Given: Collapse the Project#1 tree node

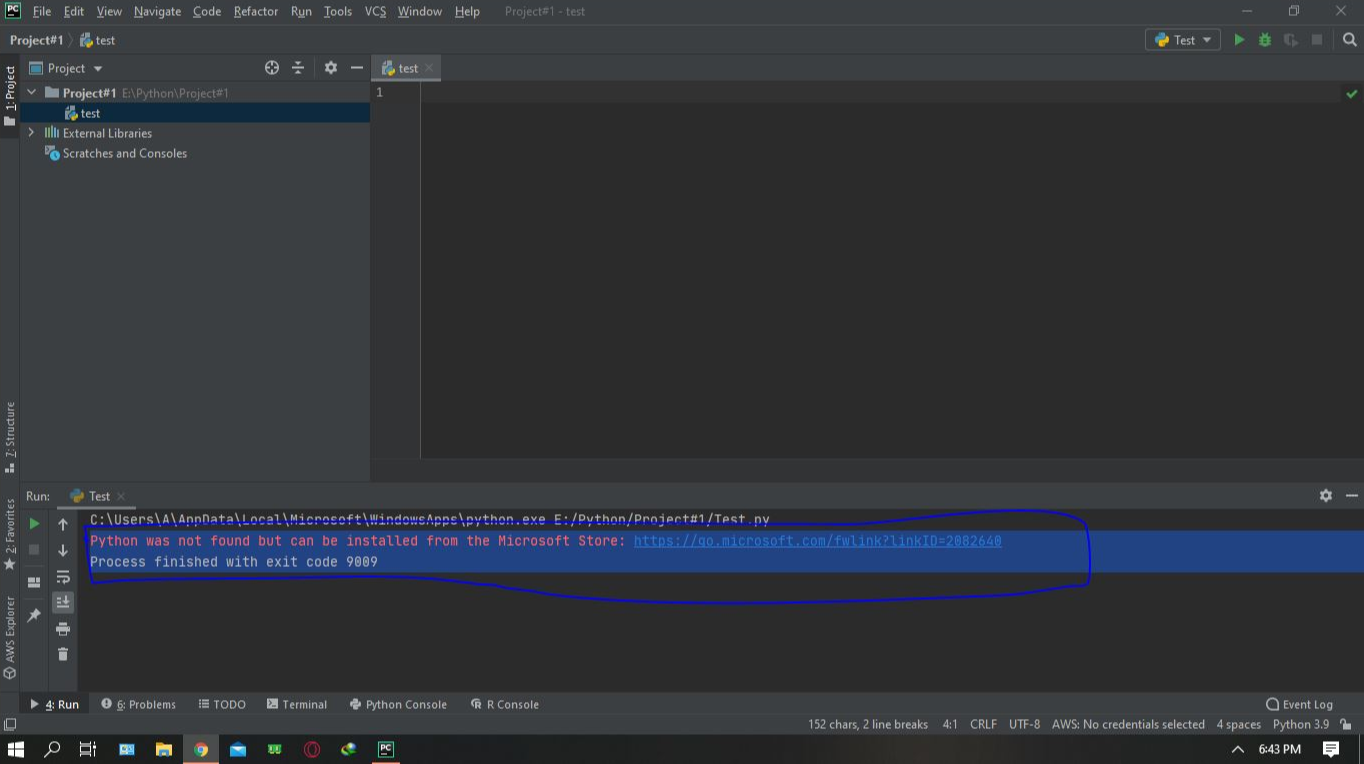Looking at the screenshot, I should tap(31, 93).
